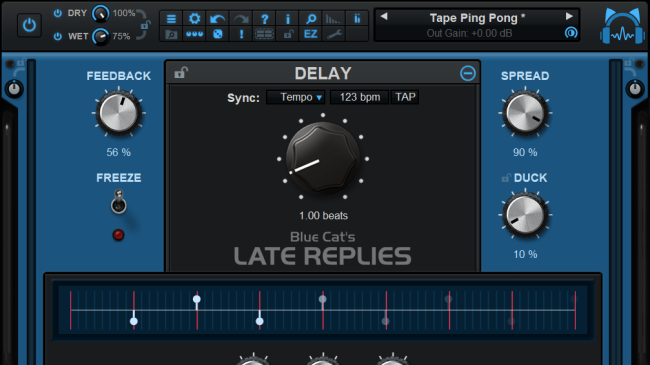
Task: Open the about info icon
Action: point(288,19)
